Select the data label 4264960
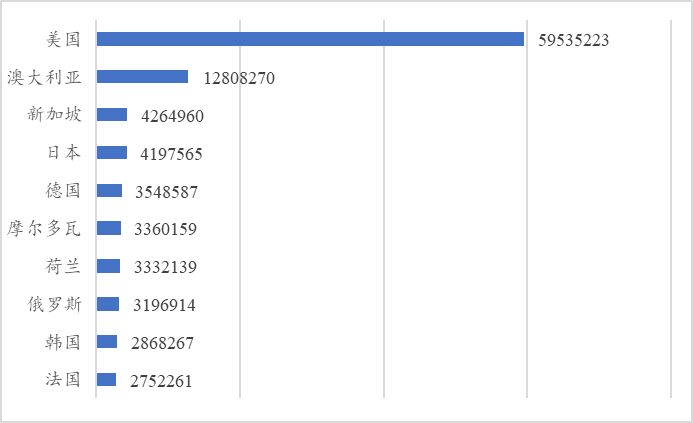 point(172,116)
